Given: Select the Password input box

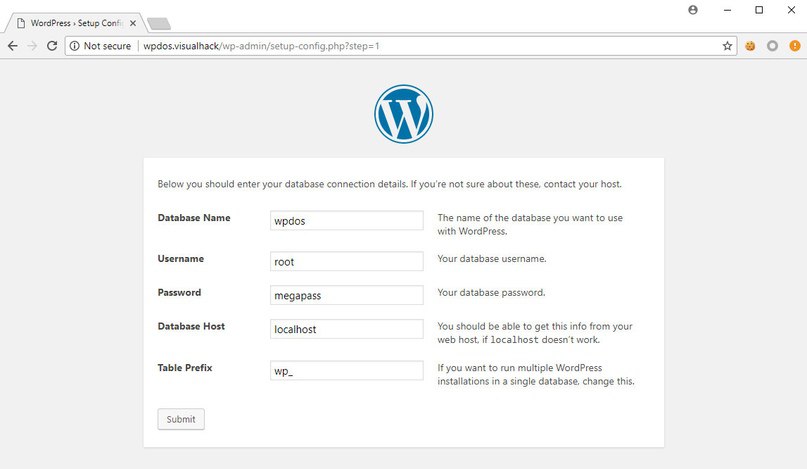Looking at the screenshot, I should coord(347,295).
